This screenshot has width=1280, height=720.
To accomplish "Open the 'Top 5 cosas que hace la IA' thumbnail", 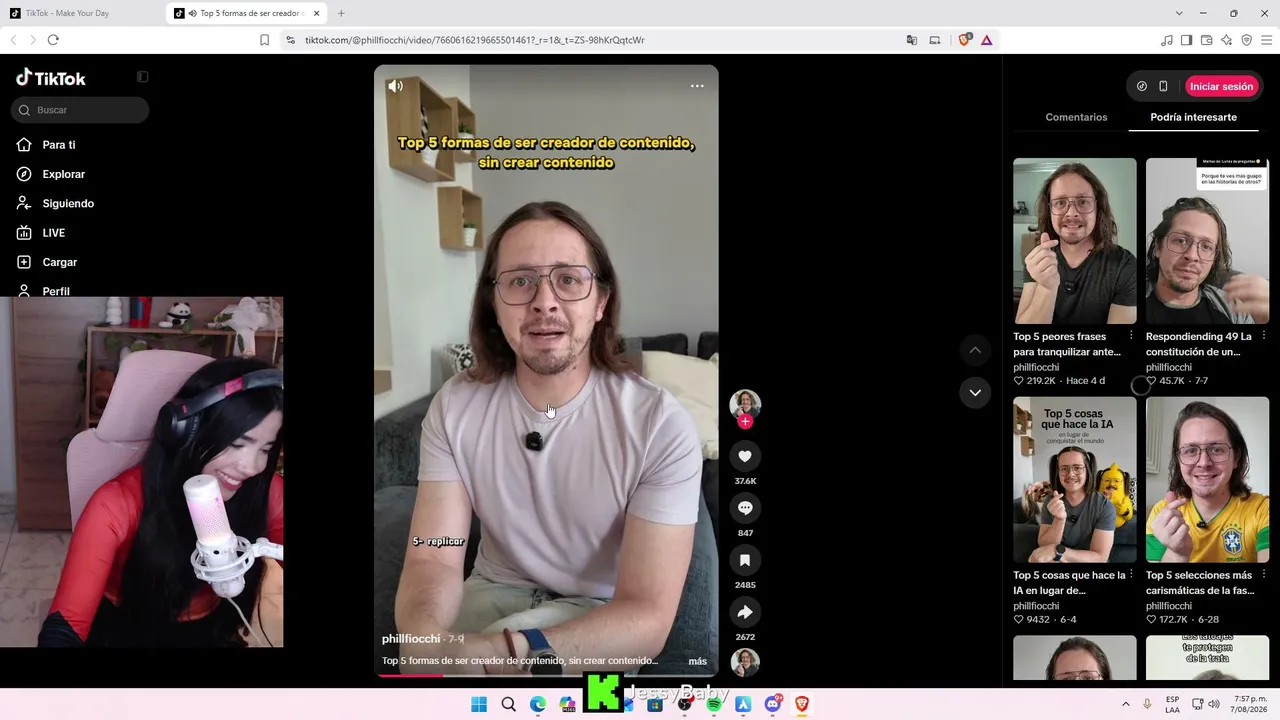I will tap(1075, 480).
